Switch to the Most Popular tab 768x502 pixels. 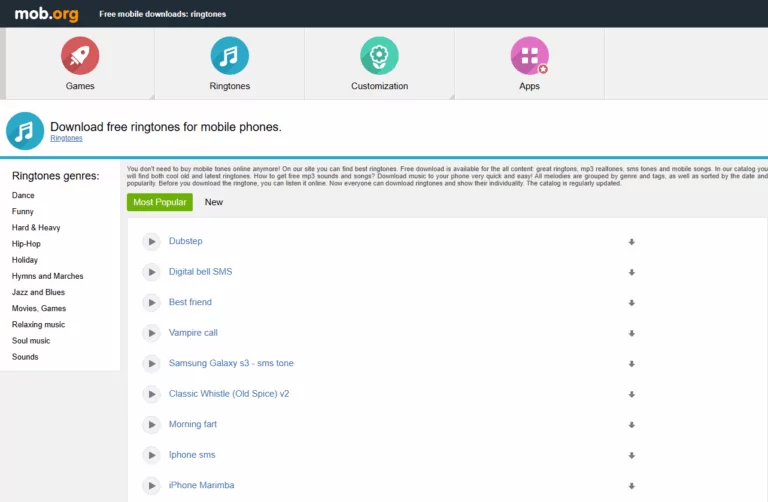coord(160,202)
